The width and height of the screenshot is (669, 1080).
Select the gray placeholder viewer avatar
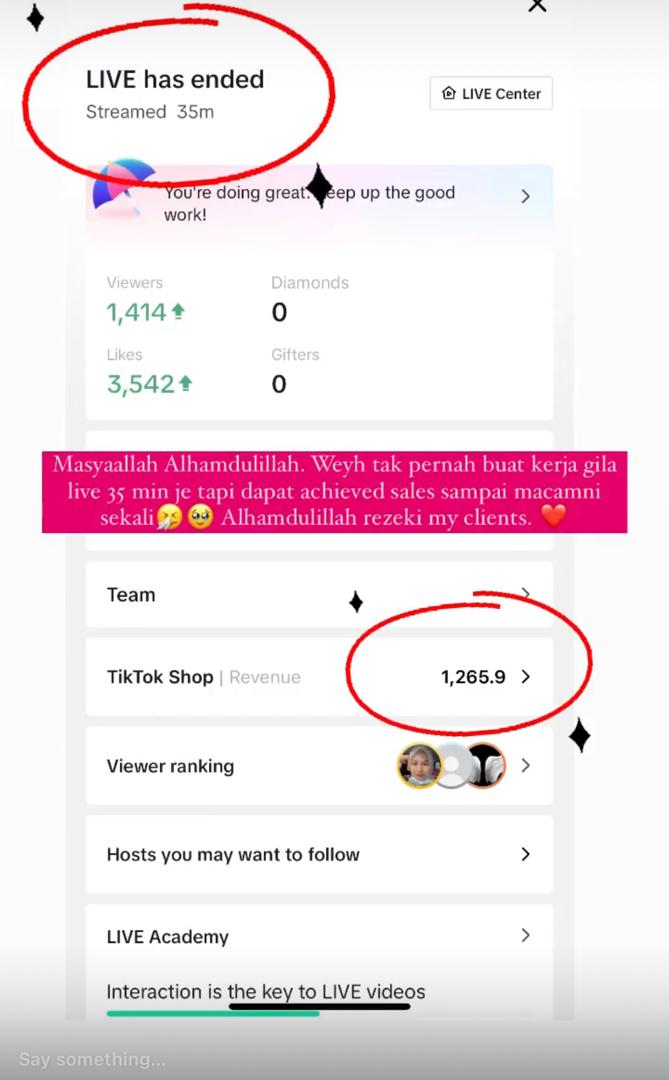click(x=452, y=765)
